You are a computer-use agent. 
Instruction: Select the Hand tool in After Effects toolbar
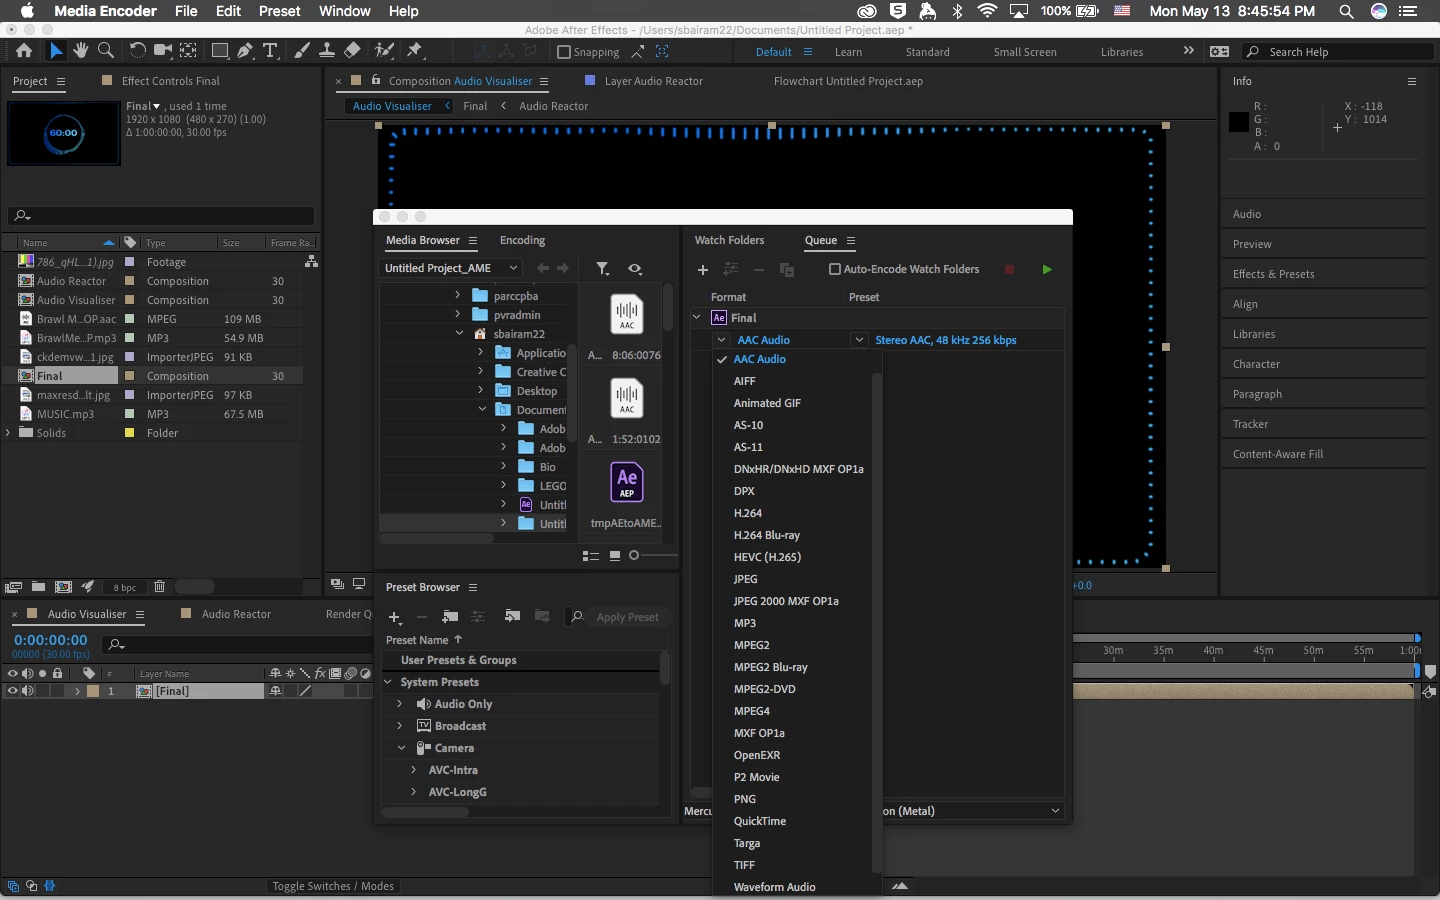81,50
